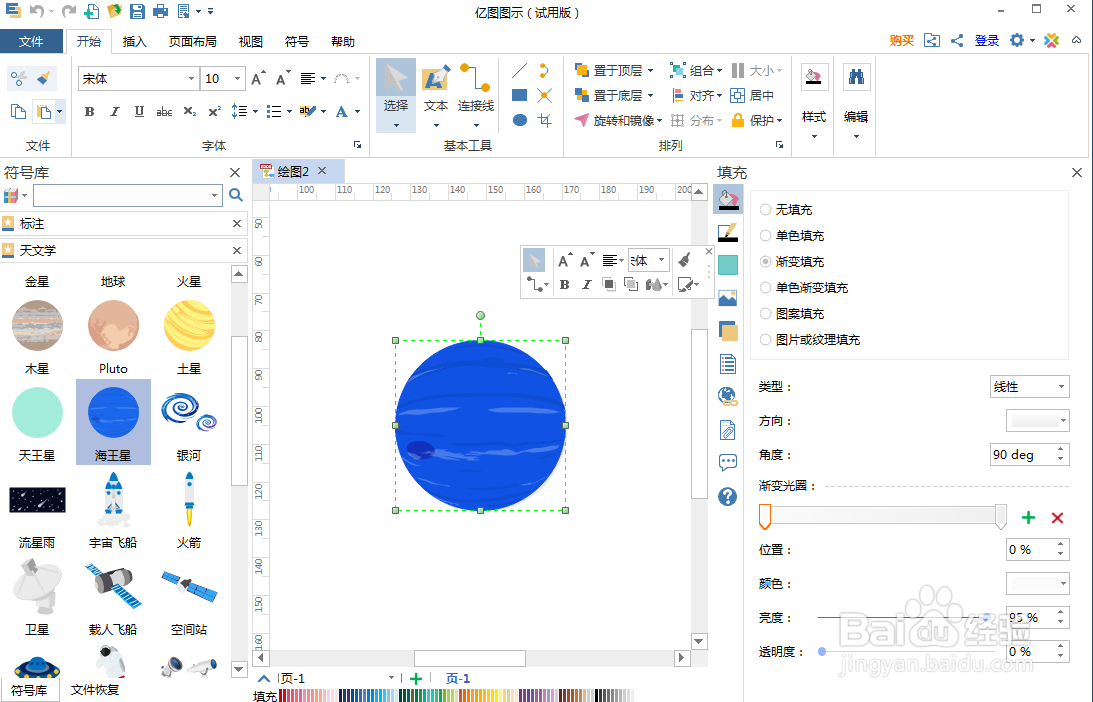Add a gradient stop with green plus
Viewport: 1093px width, 702px height.
1028,517
